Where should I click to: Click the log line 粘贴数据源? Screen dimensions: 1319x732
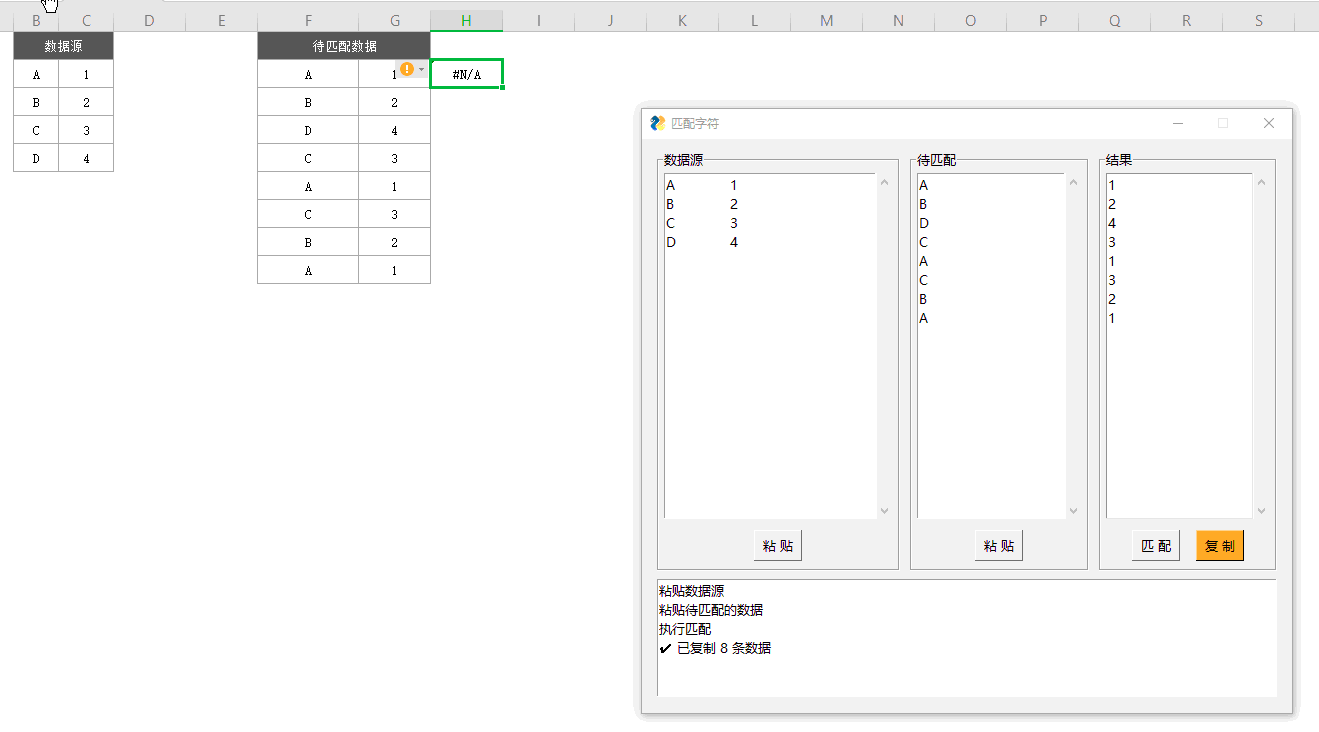[x=688, y=590]
